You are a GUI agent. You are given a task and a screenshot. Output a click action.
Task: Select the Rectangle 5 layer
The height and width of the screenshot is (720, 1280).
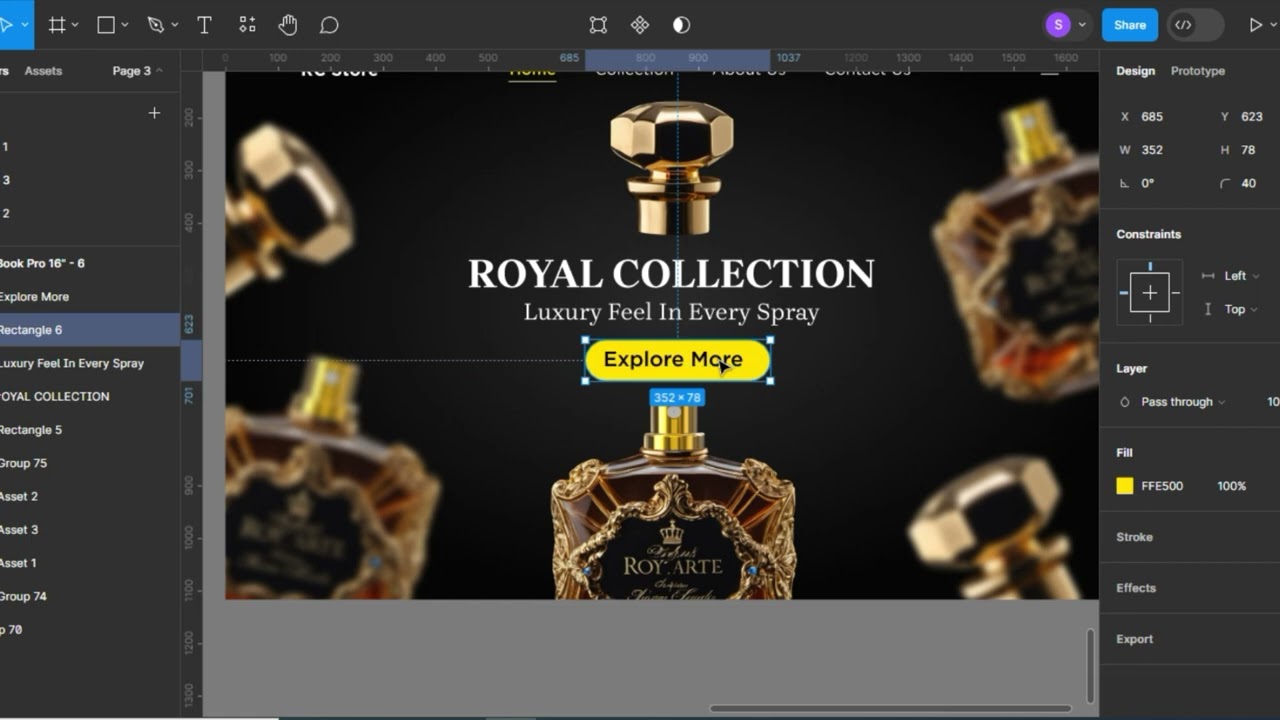90,430
